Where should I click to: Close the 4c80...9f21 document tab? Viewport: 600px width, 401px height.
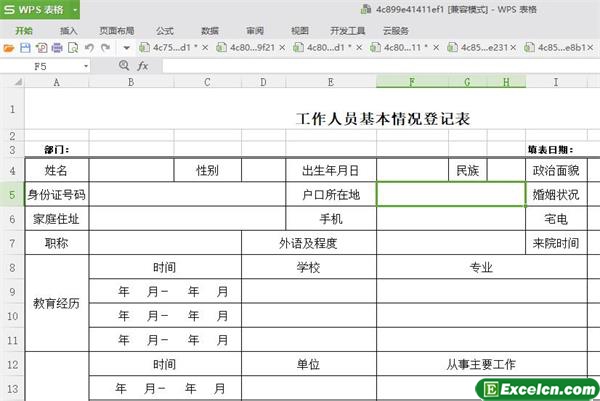(282, 47)
